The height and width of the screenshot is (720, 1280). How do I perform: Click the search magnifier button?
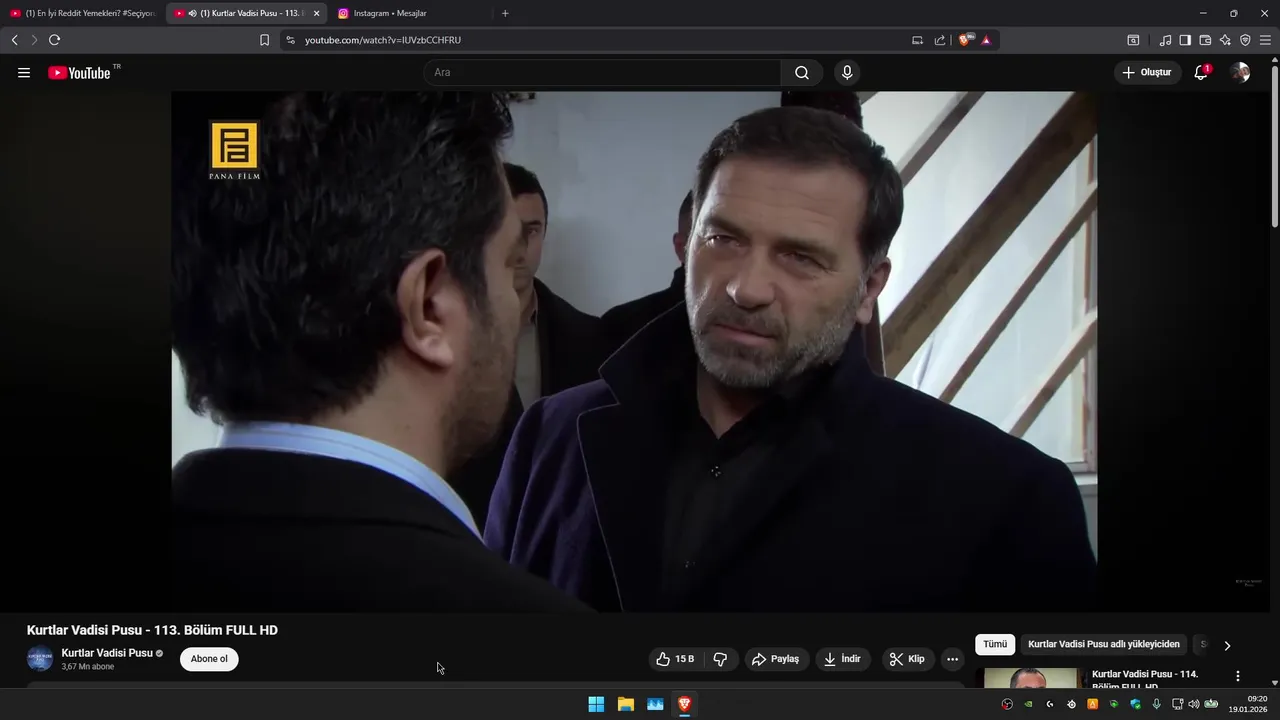[802, 72]
